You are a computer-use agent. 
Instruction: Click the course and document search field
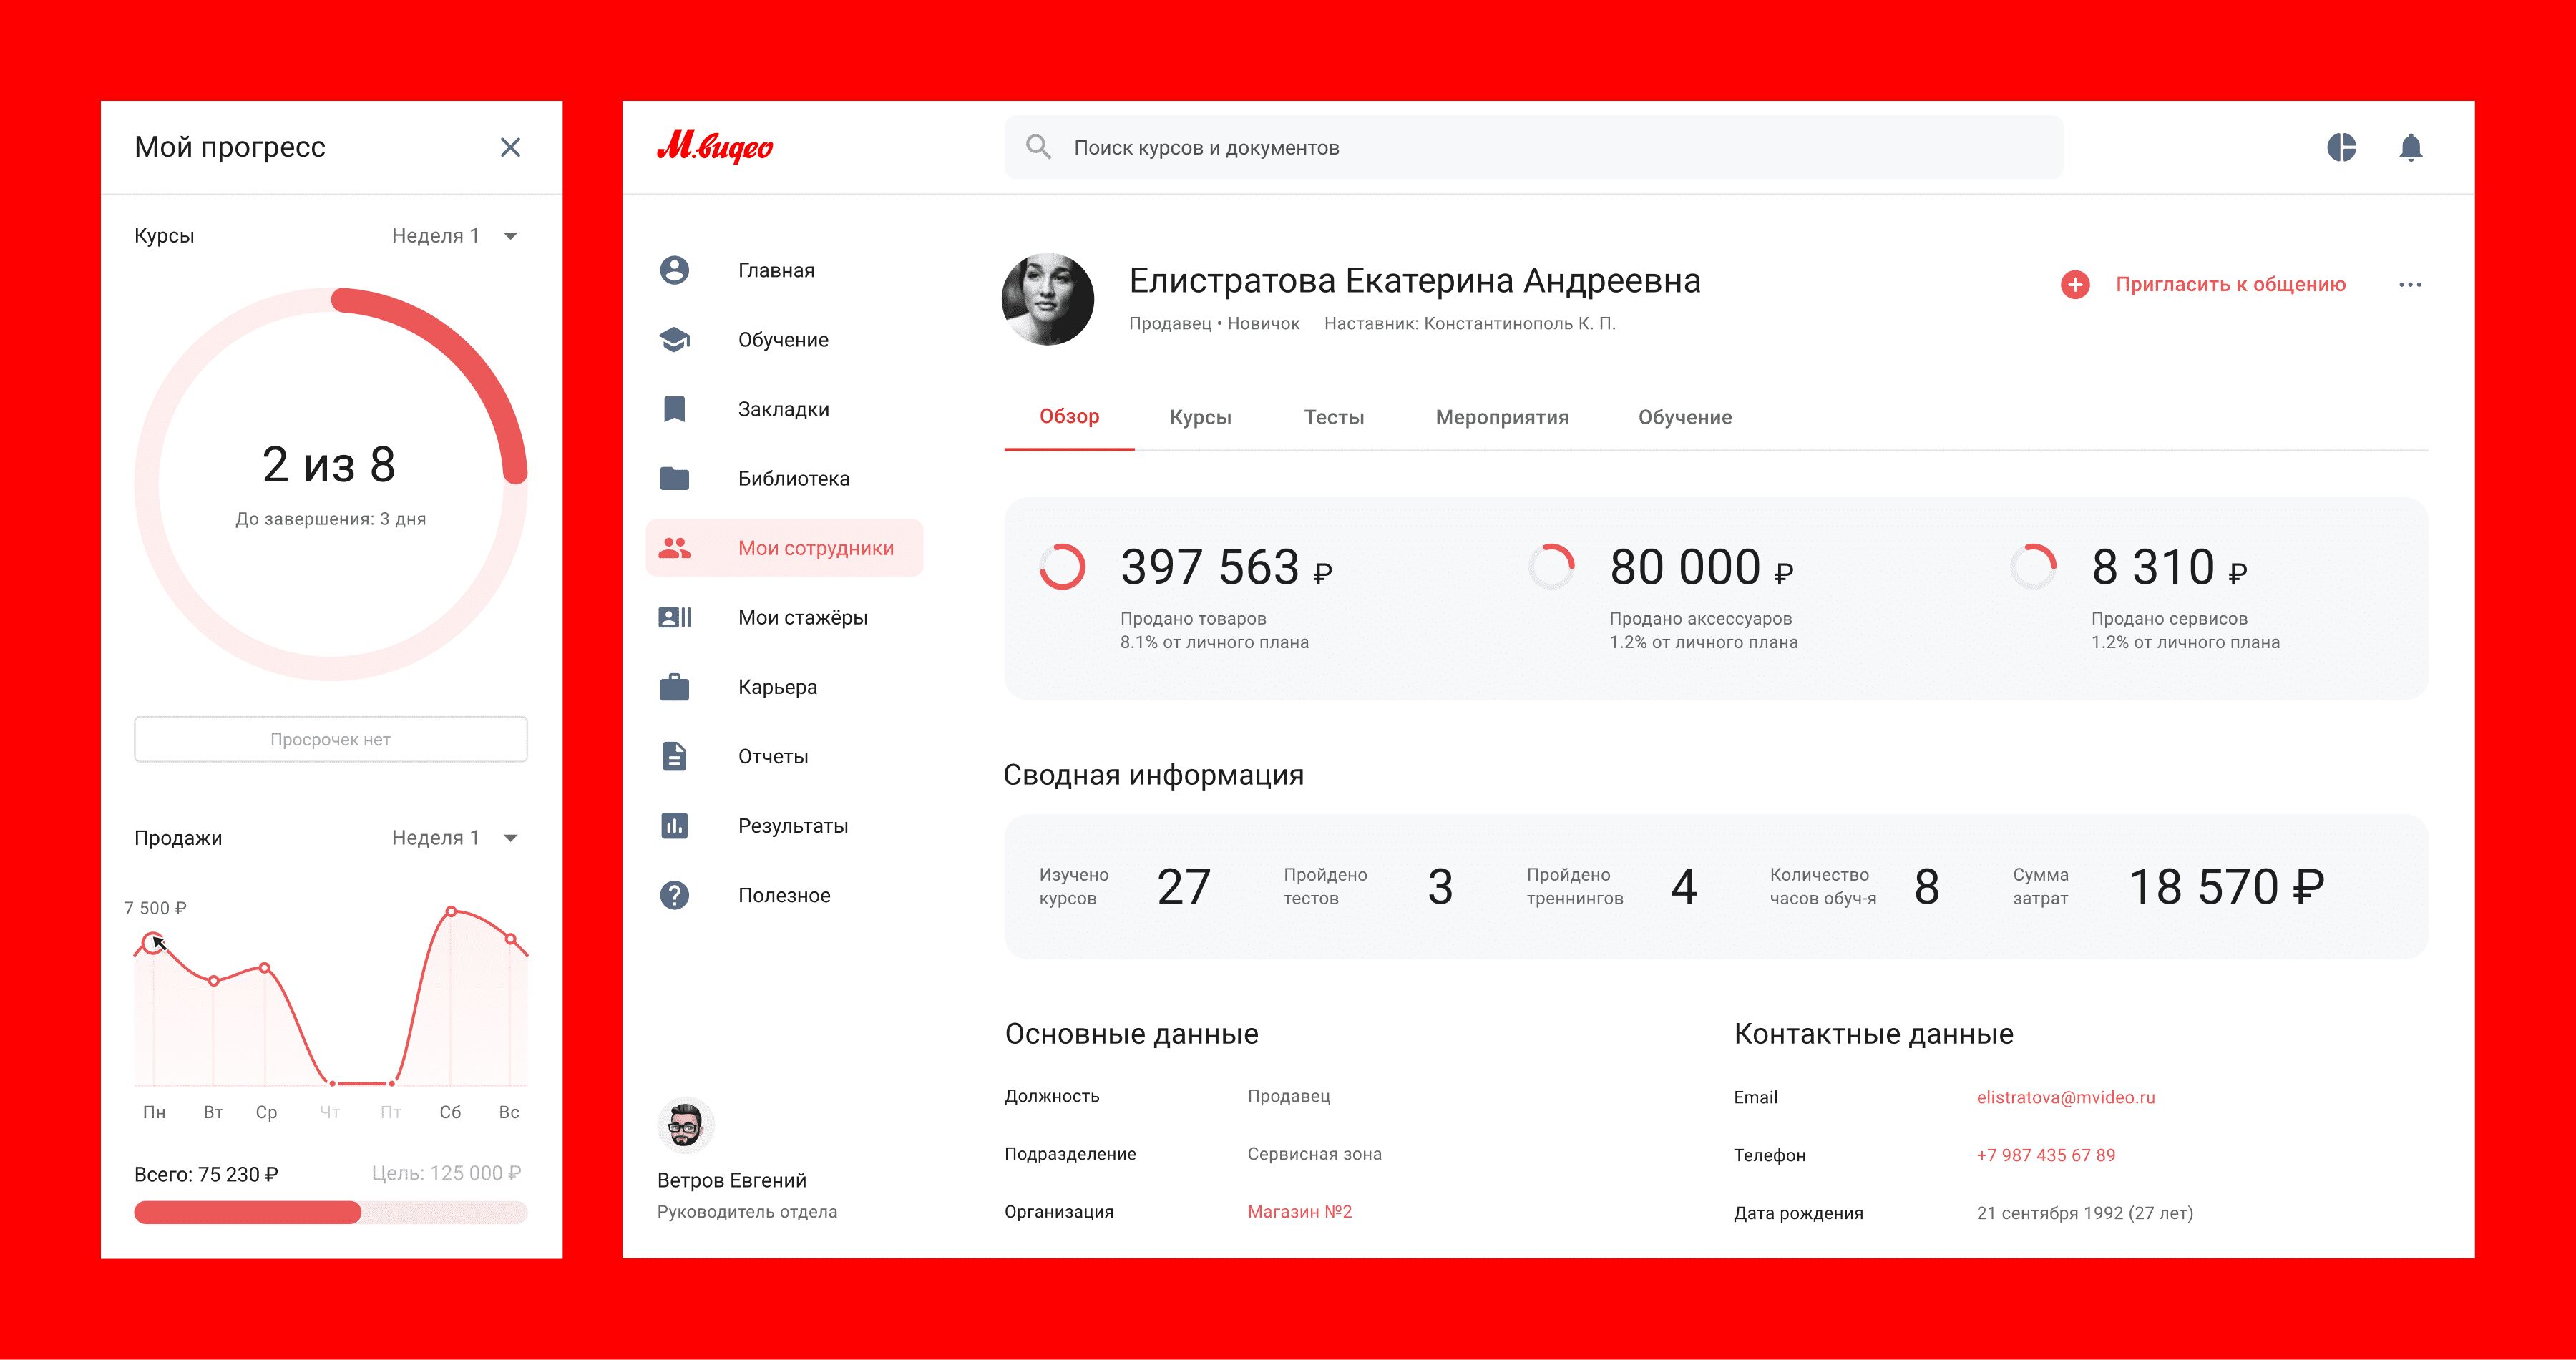pyautogui.click(x=1533, y=148)
